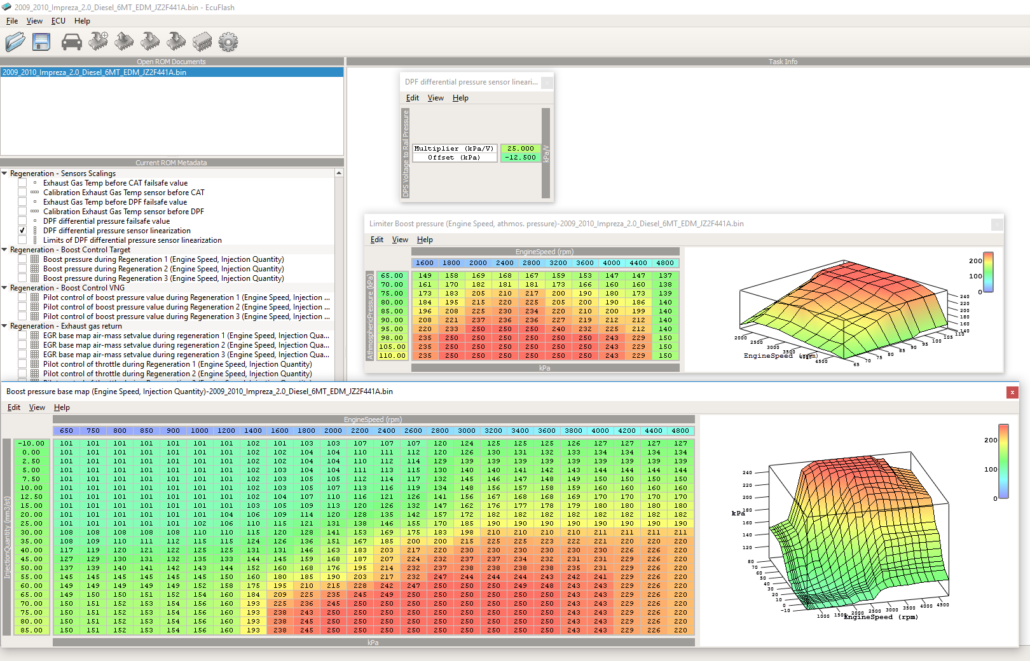The width and height of the screenshot is (1030, 661).
Task: Click the Multiplier value 25.000 cell
Action: (521, 148)
